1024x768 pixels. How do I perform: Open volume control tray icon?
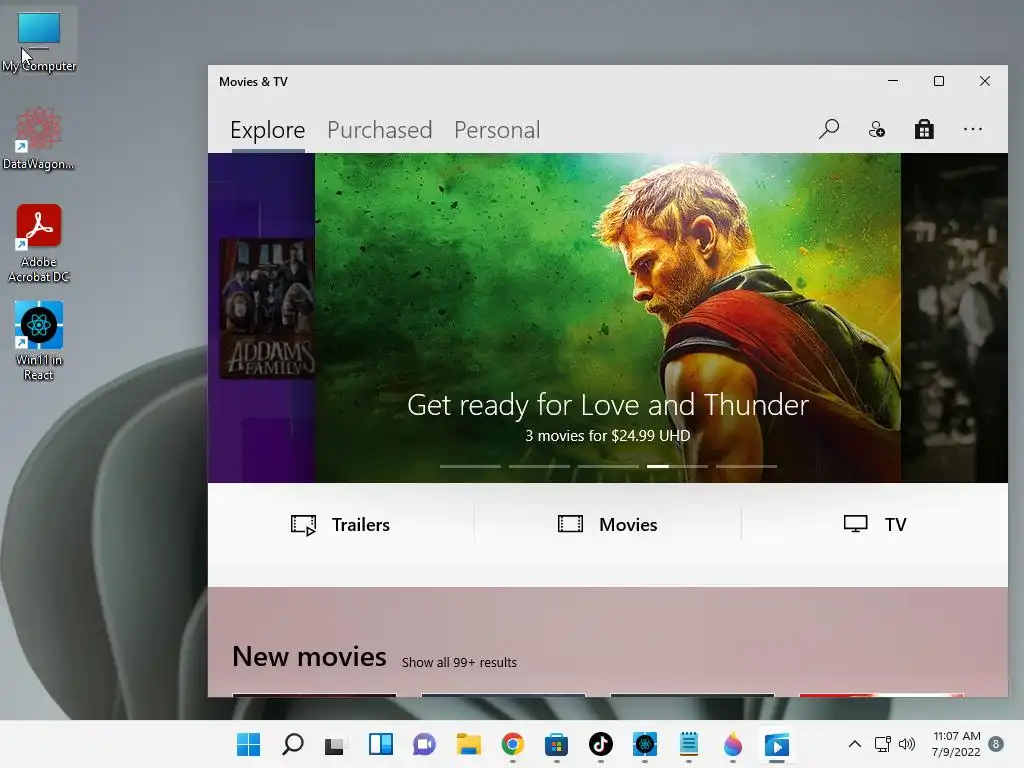click(x=906, y=744)
